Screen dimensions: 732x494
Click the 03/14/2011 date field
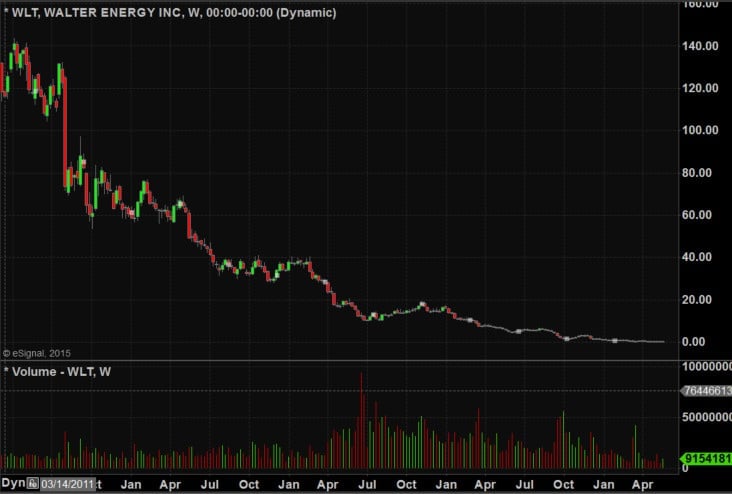coord(68,484)
